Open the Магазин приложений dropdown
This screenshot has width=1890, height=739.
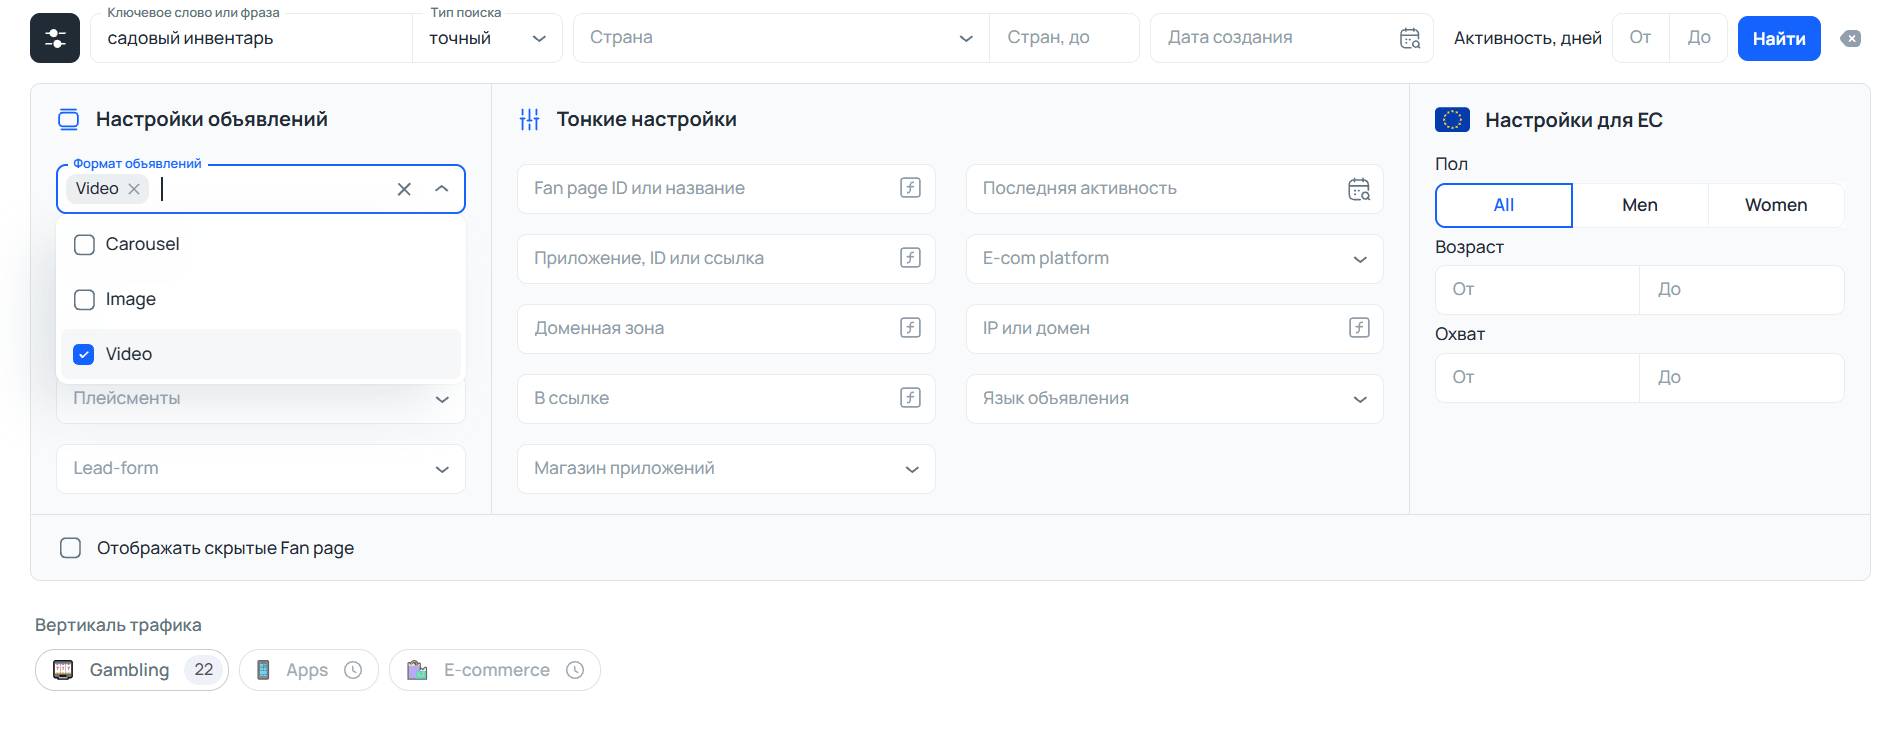726,469
